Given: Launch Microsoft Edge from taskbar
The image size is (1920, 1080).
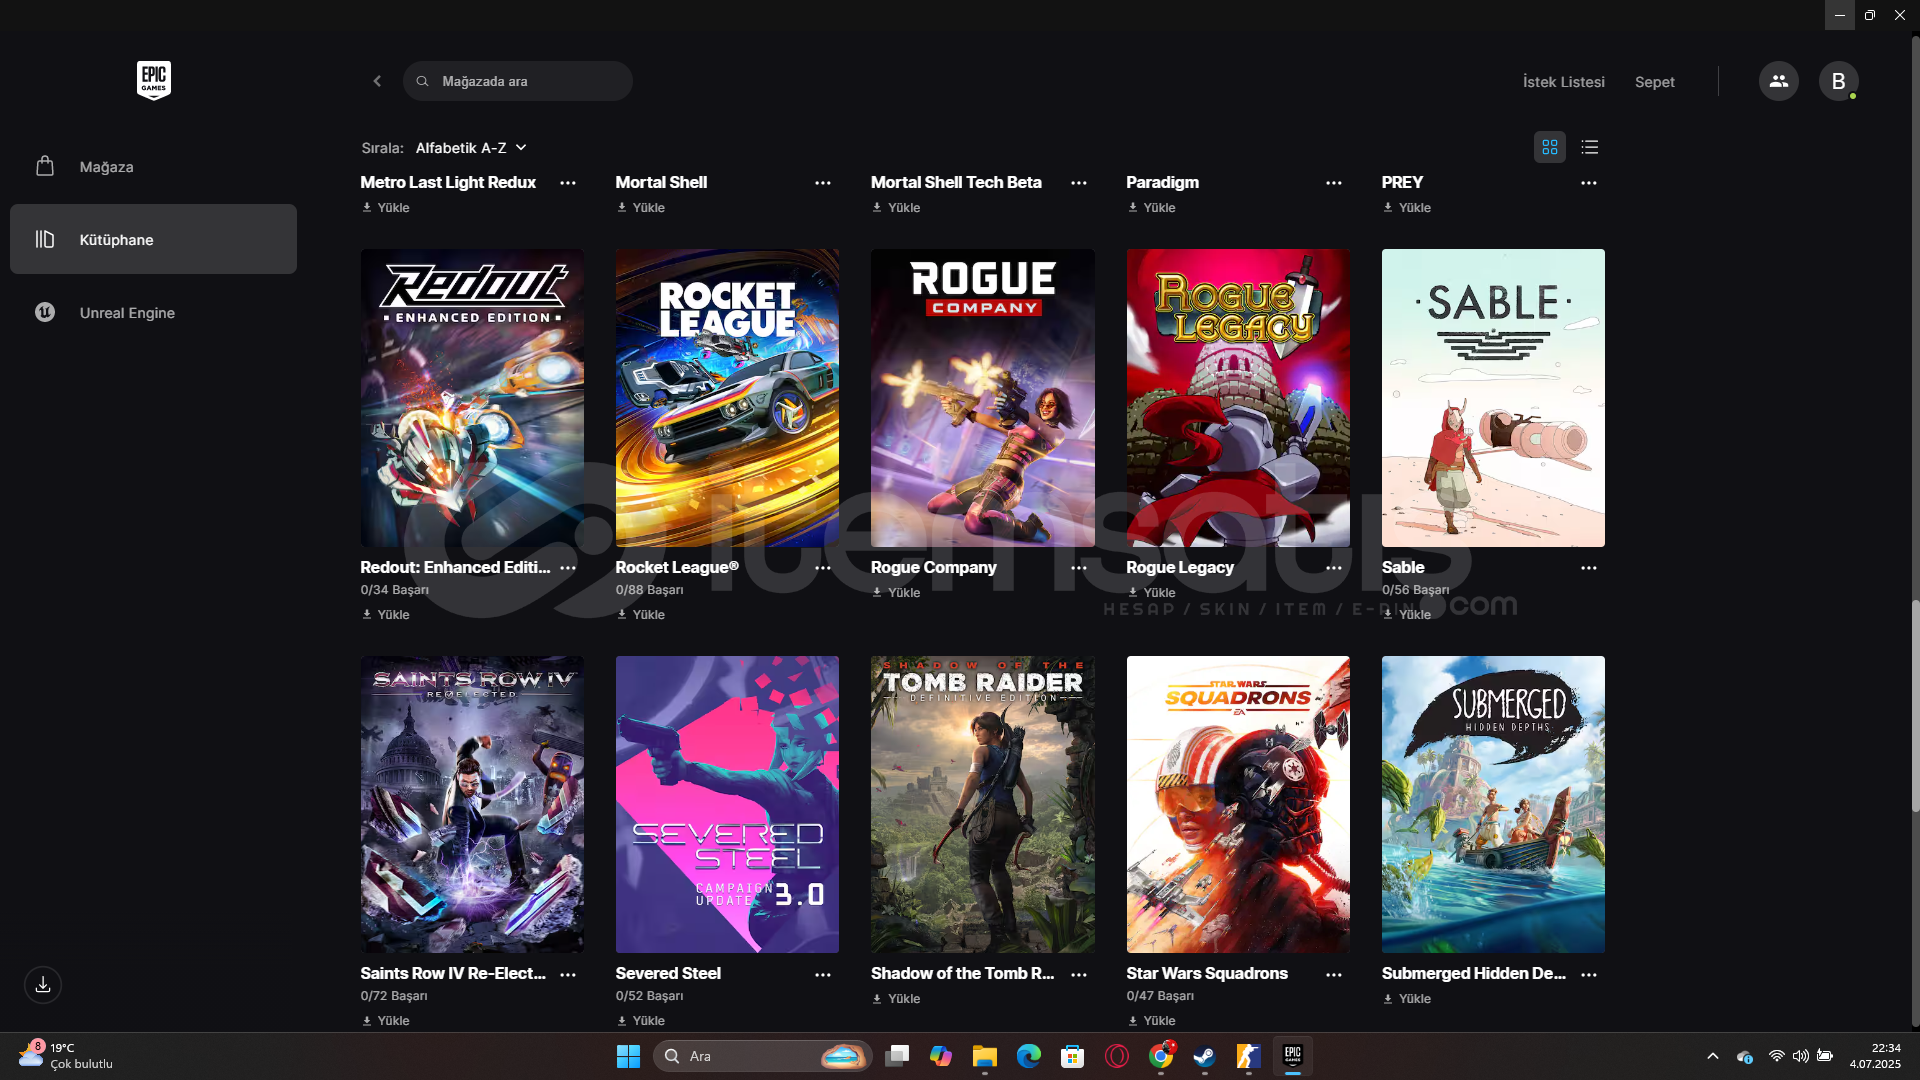Looking at the screenshot, I should 1029,1056.
